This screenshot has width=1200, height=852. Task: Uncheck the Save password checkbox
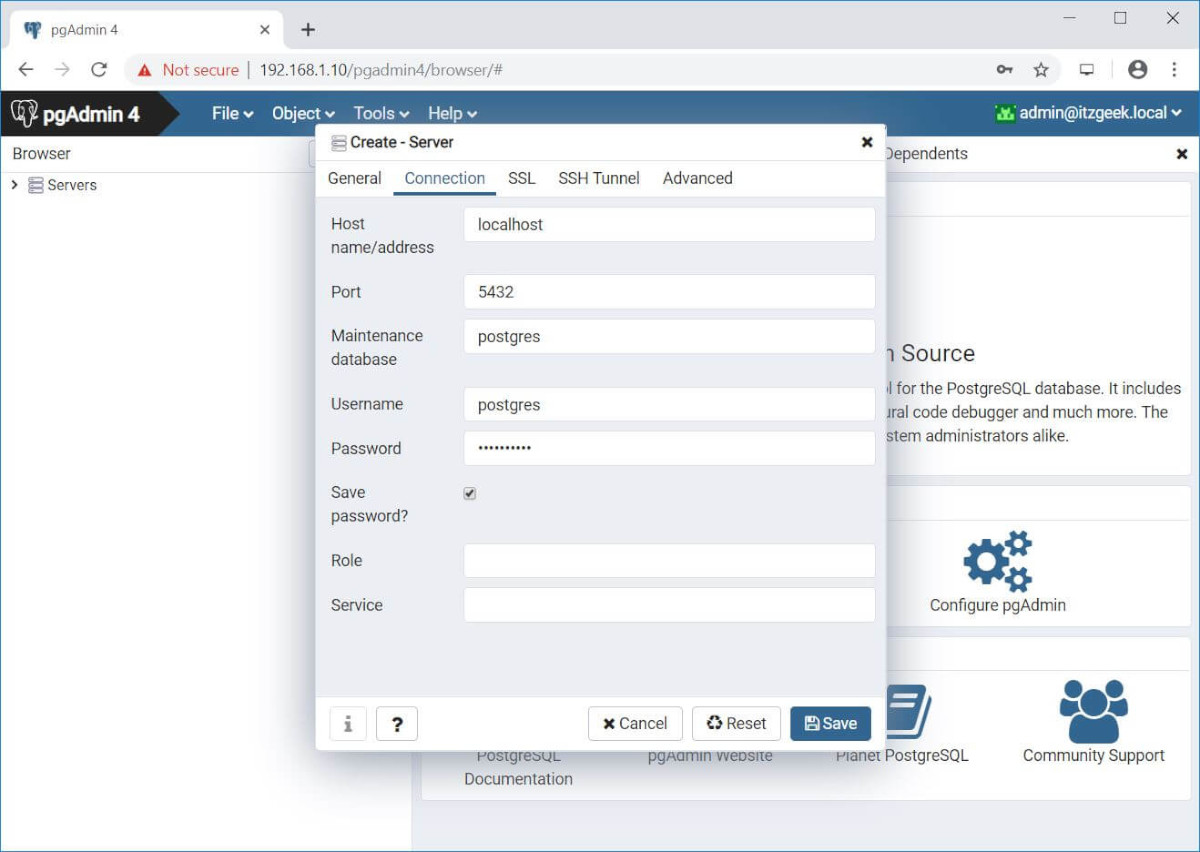469,492
